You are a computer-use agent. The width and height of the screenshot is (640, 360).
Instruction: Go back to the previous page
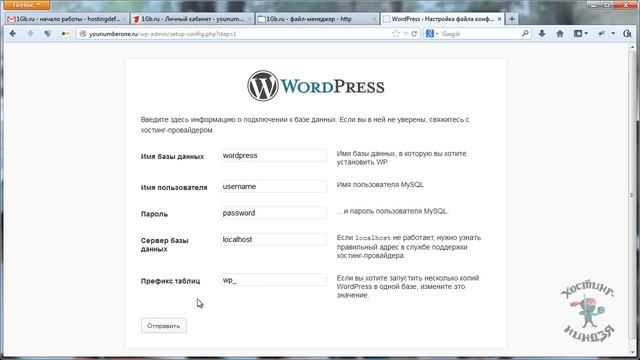(x=13, y=34)
